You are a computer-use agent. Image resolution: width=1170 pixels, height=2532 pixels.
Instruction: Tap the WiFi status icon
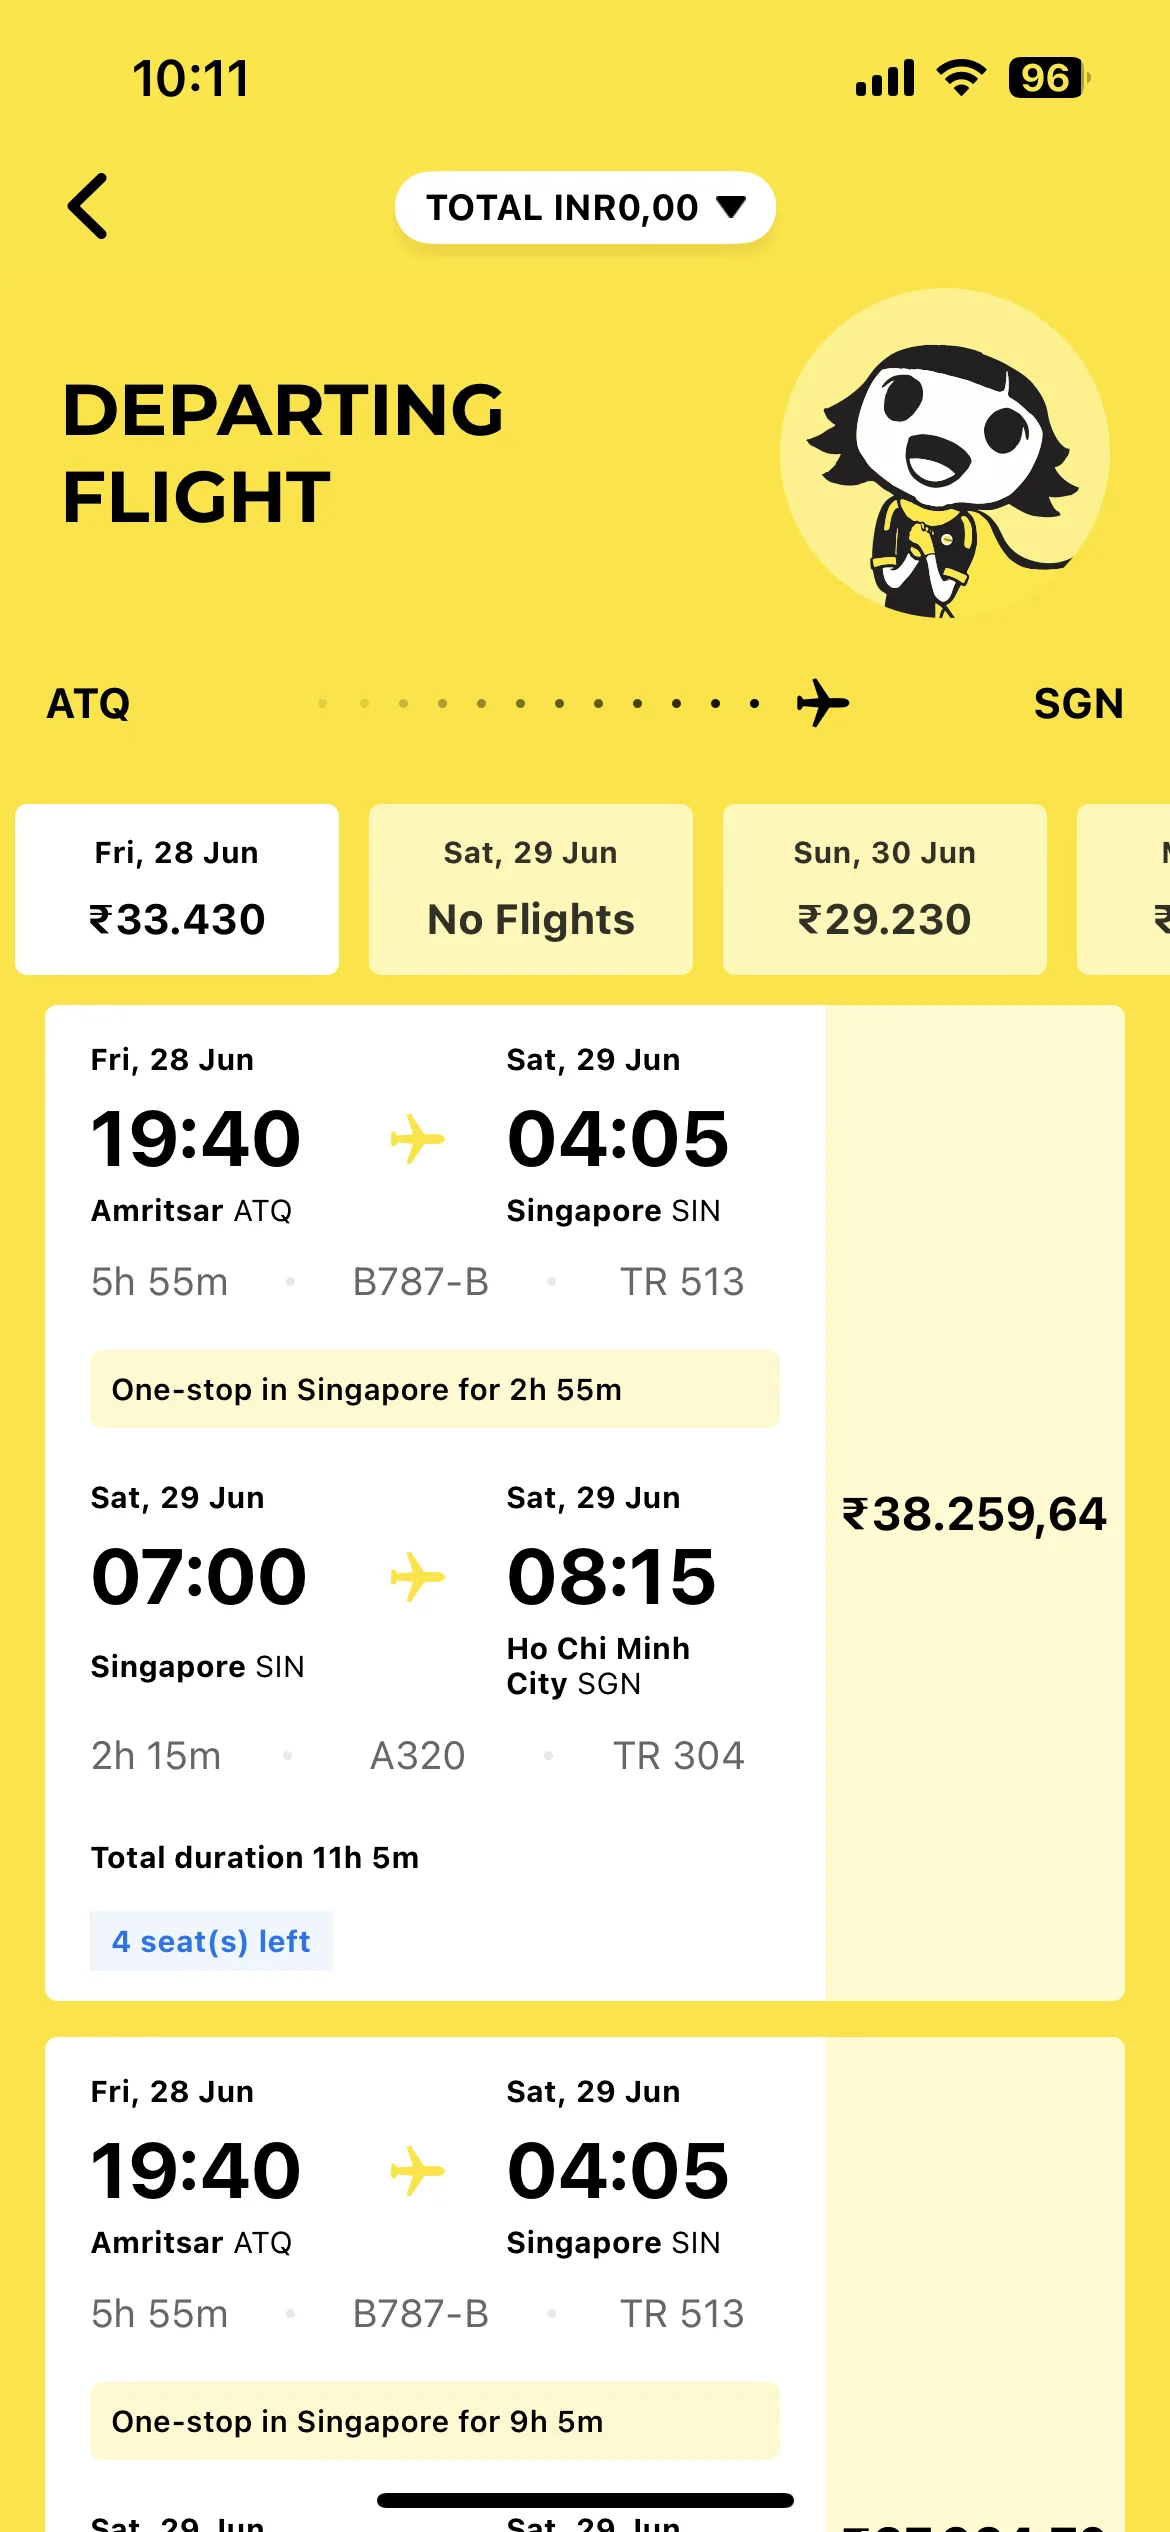coord(961,78)
